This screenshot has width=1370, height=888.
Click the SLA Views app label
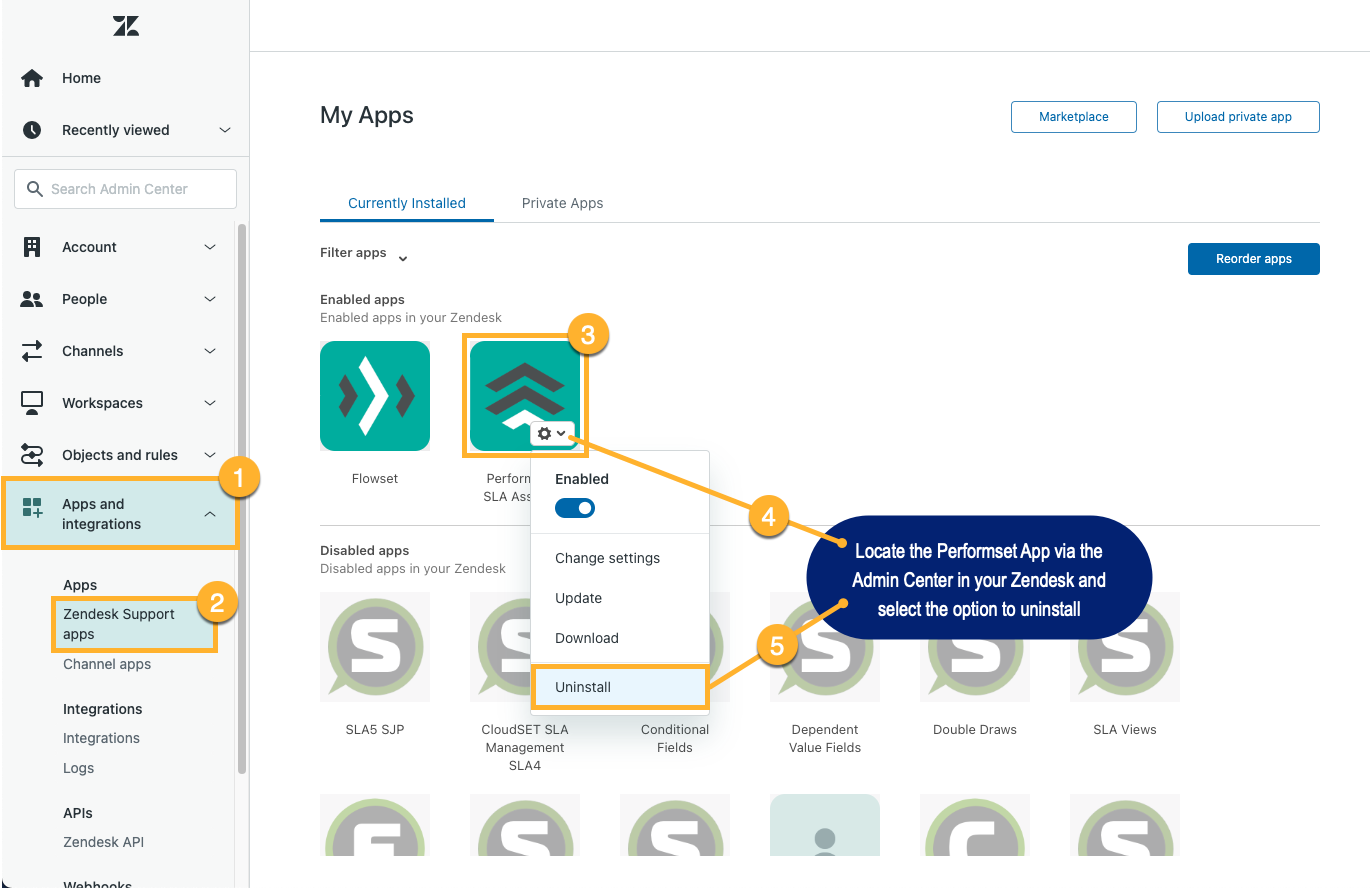(1125, 730)
